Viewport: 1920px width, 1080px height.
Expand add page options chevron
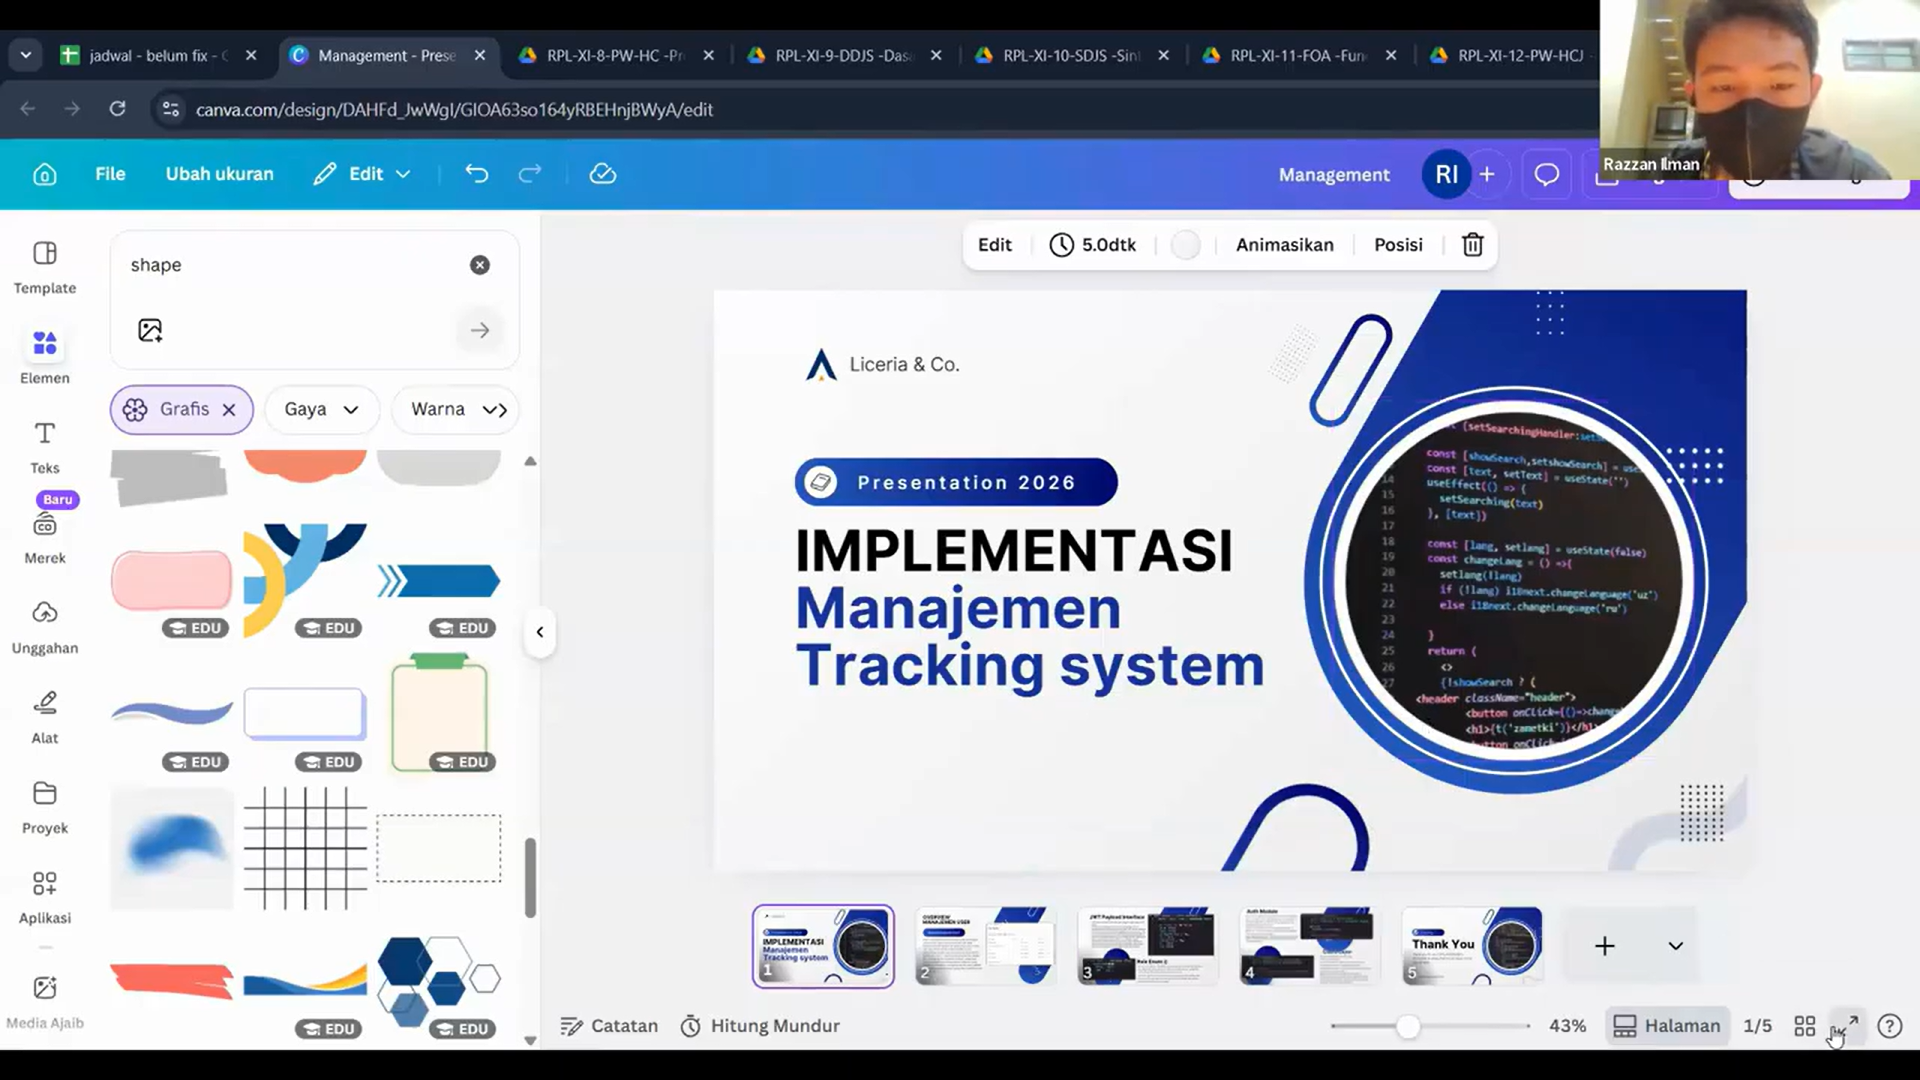click(1675, 946)
